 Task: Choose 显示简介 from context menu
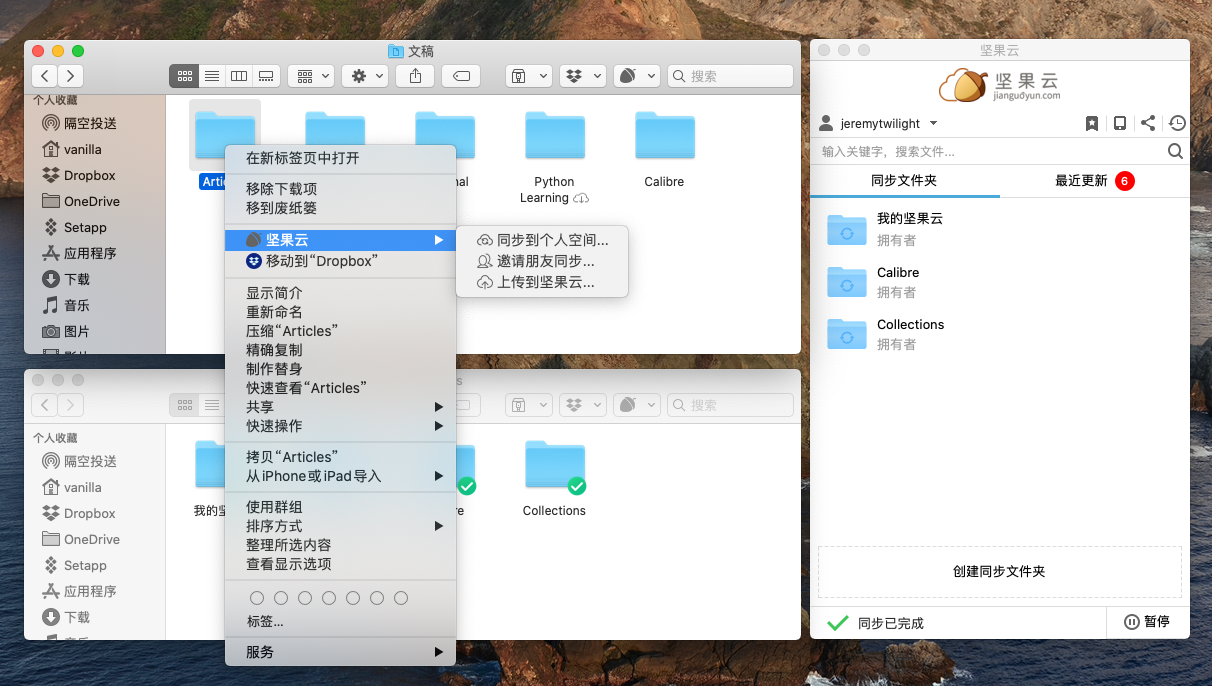pos(340,293)
